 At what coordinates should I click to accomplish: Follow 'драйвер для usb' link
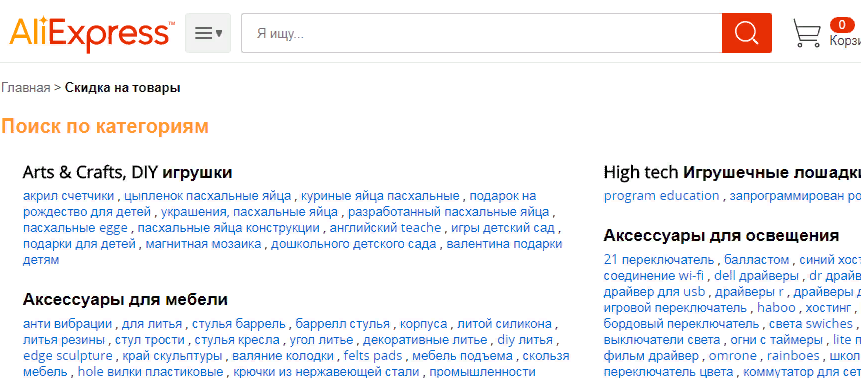(x=655, y=291)
